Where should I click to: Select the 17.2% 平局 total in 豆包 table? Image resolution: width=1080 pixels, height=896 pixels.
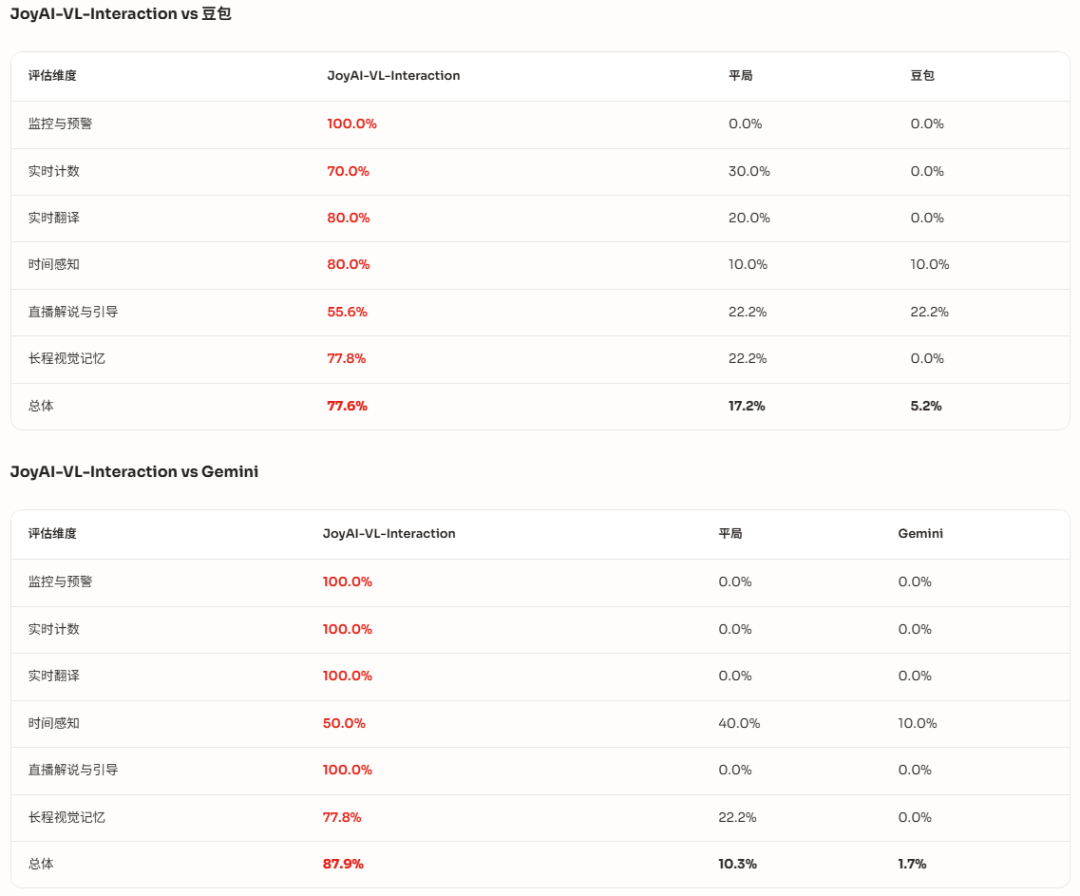[x=747, y=406]
